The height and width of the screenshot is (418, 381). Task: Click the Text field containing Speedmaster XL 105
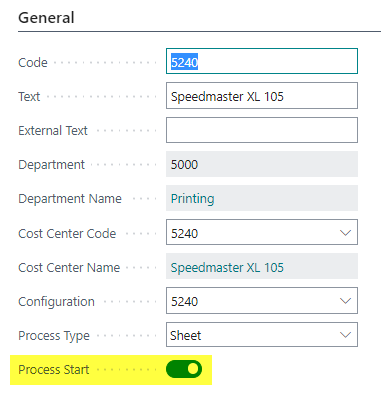[x=262, y=96]
